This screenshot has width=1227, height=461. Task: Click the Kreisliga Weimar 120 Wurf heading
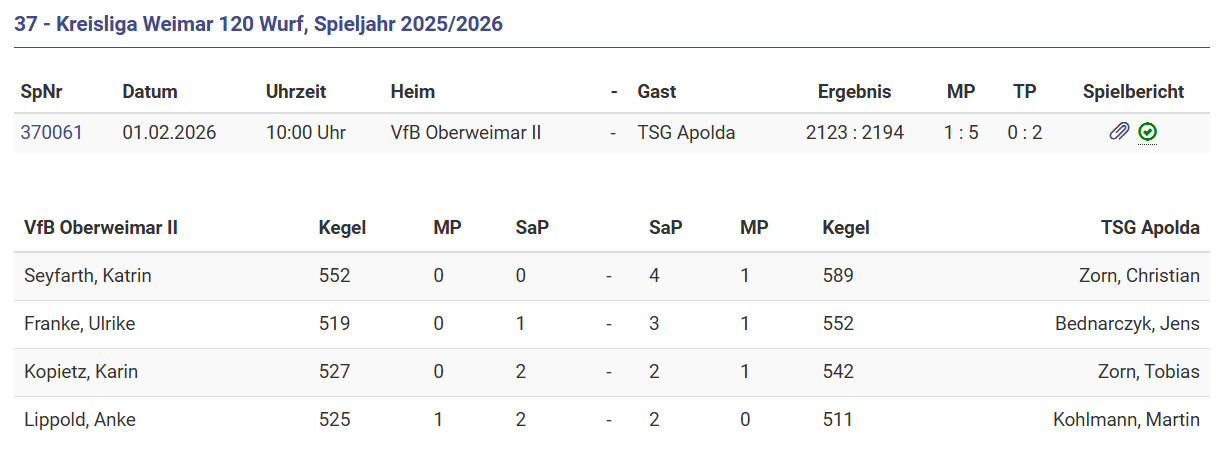click(x=258, y=24)
